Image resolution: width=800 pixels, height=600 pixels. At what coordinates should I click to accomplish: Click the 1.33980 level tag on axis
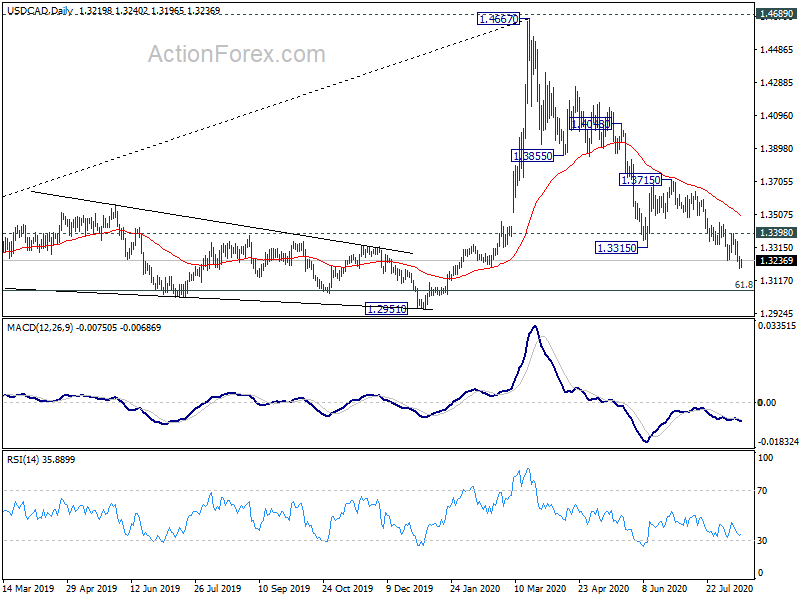click(777, 233)
